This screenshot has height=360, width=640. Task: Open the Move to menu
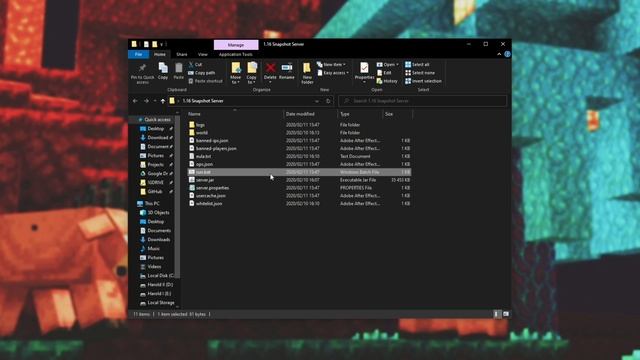pyautogui.click(x=236, y=73)
